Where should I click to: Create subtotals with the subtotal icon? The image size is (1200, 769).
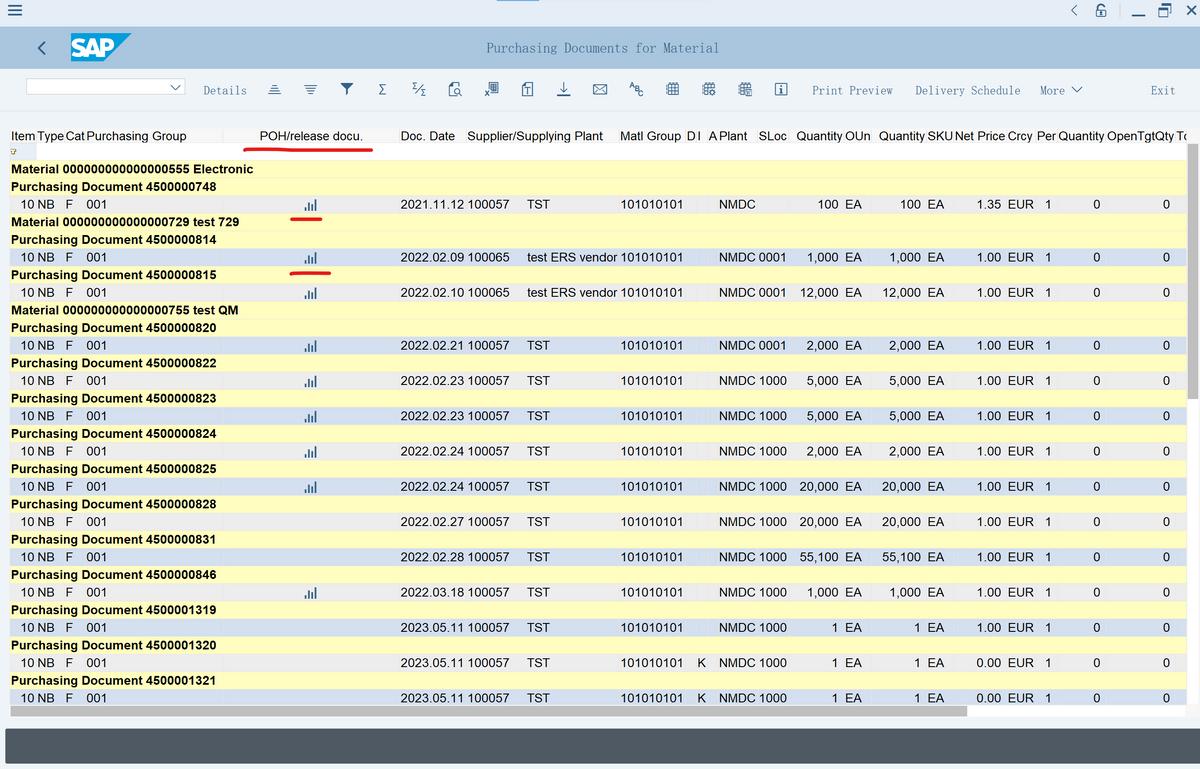(418, 89)
